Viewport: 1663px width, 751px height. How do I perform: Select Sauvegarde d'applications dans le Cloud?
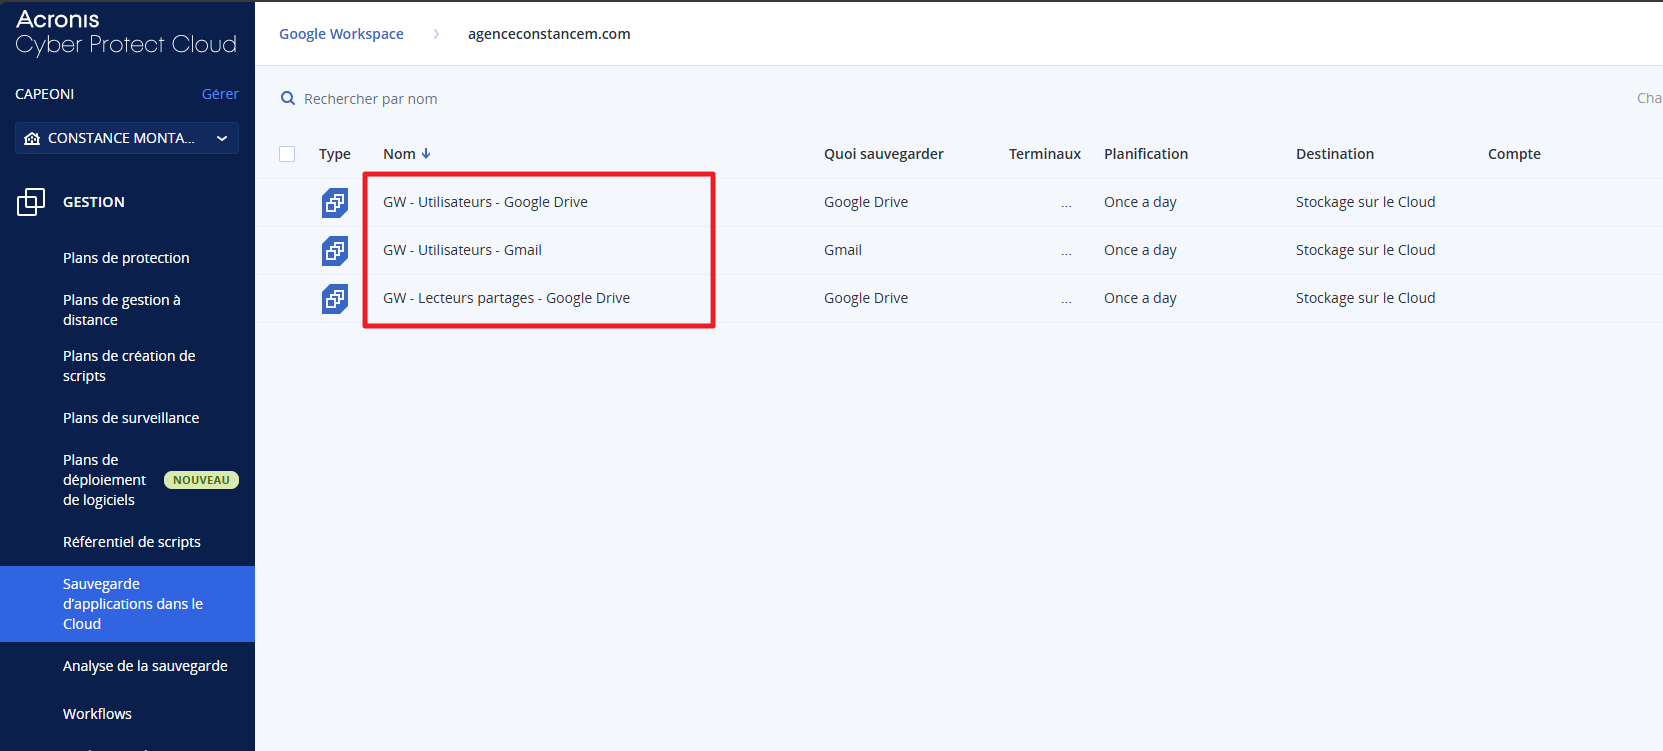[127, 604]
